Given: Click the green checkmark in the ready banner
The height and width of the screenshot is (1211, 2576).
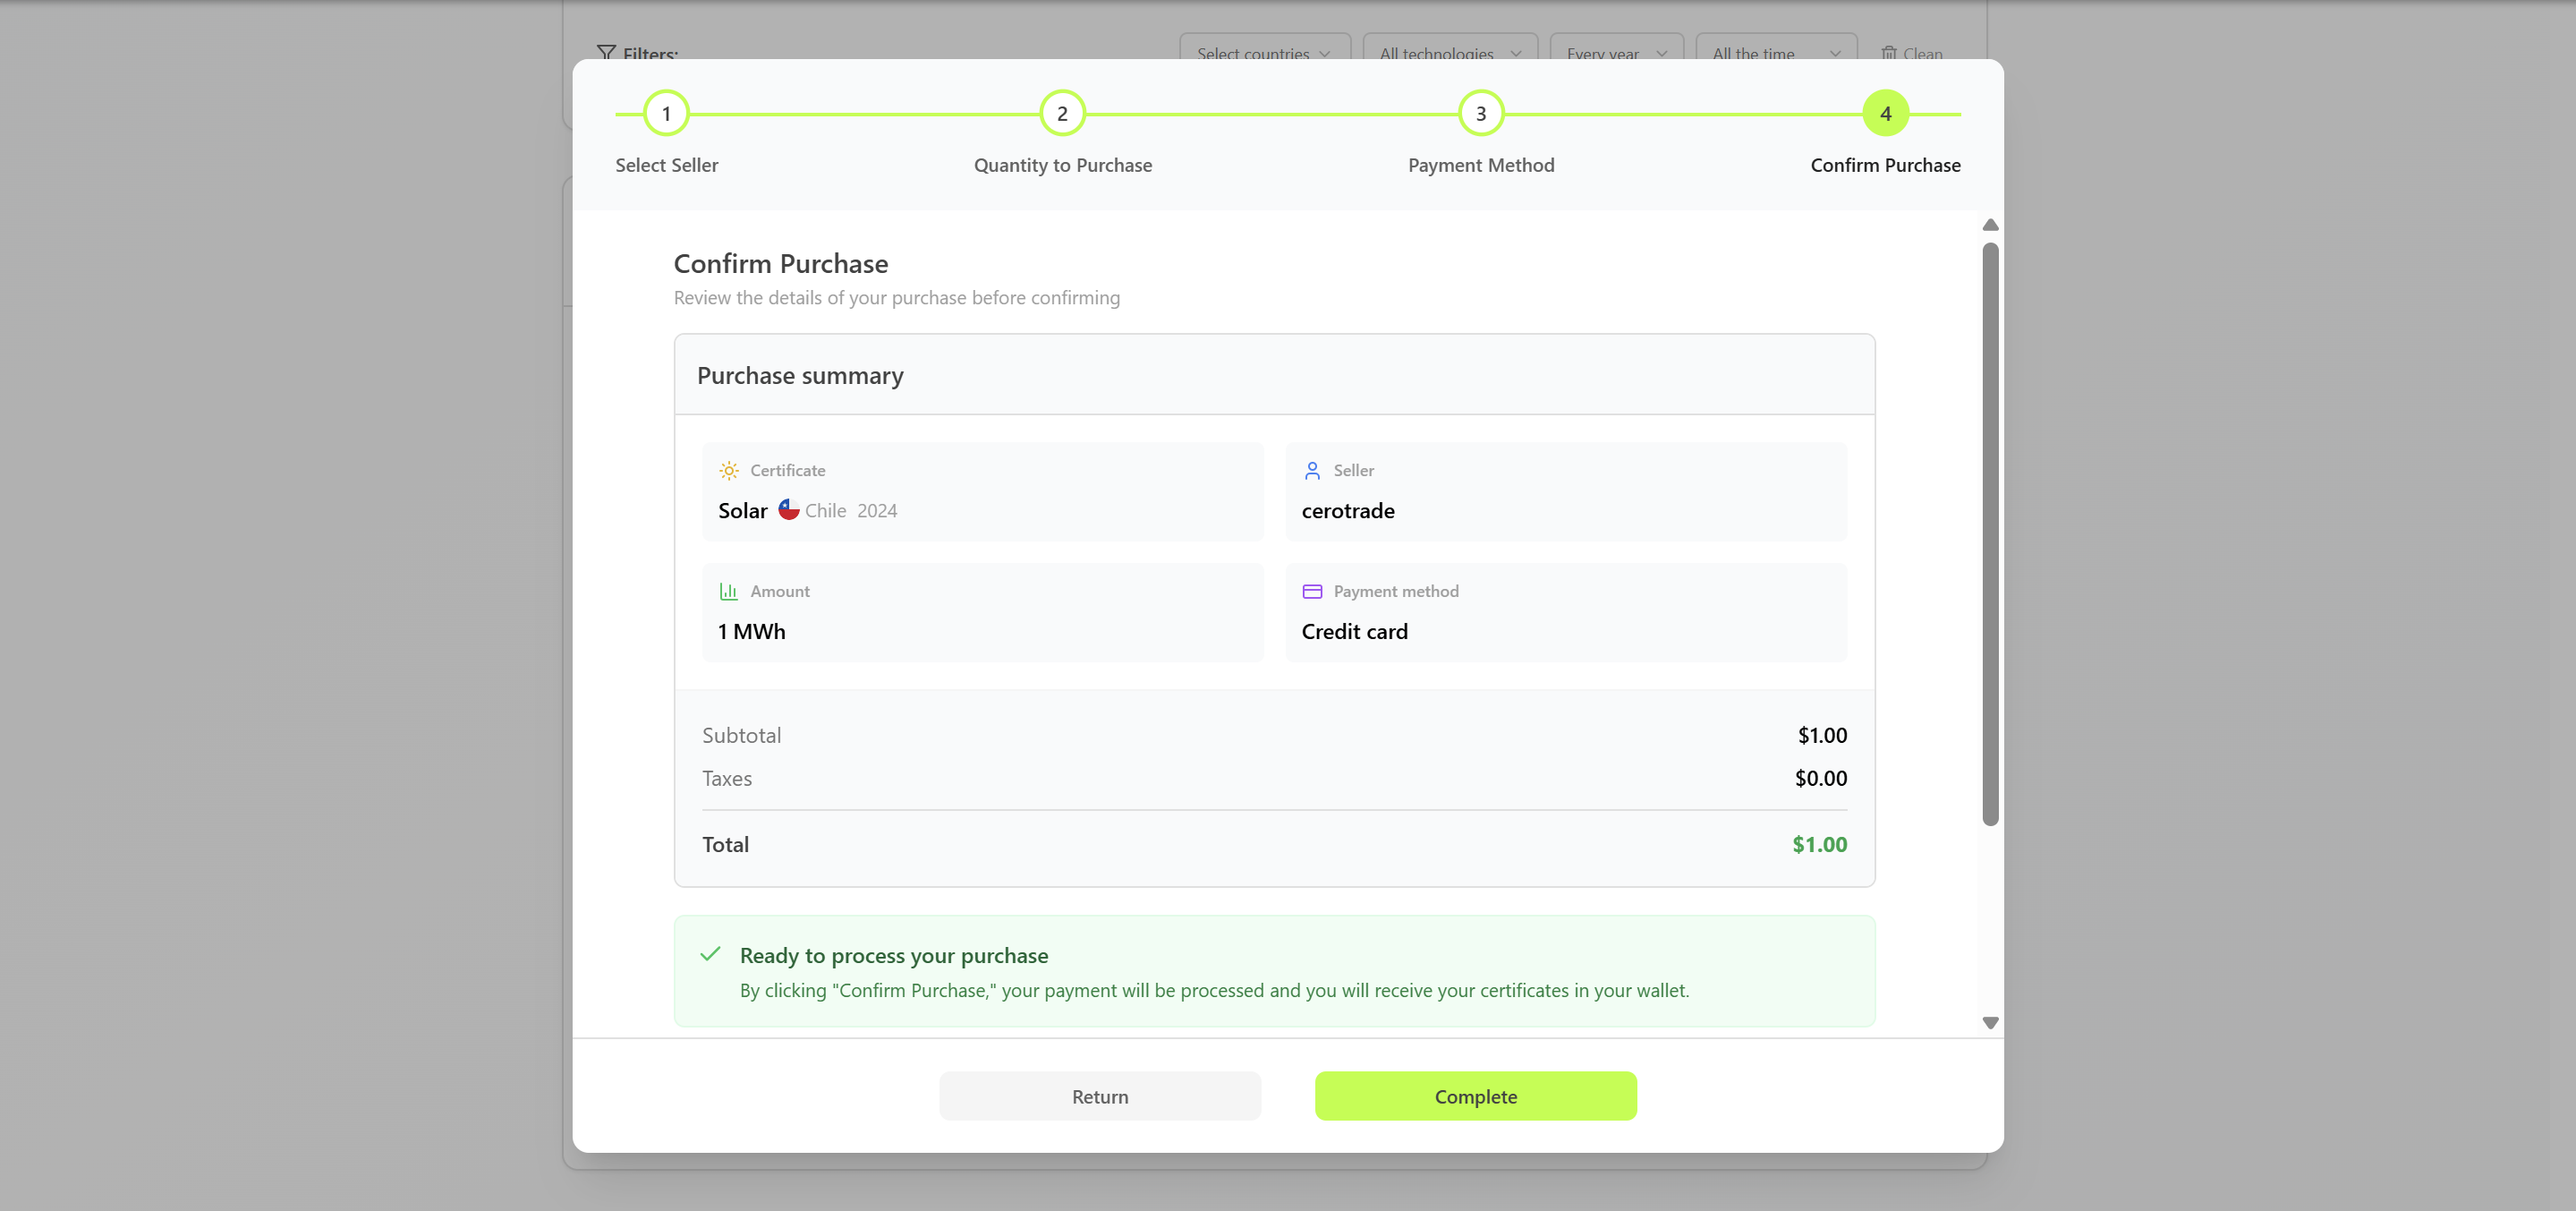Looking at the screenshot, I should (x=710, y=955).
